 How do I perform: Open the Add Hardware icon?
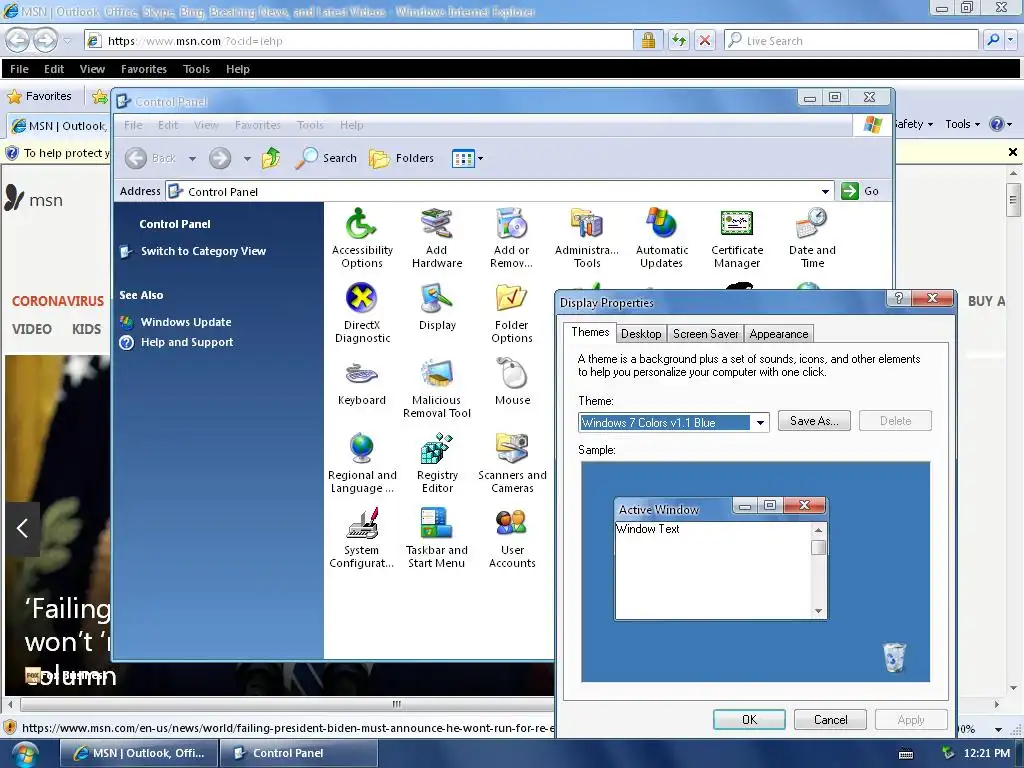[x=437, y=238]
